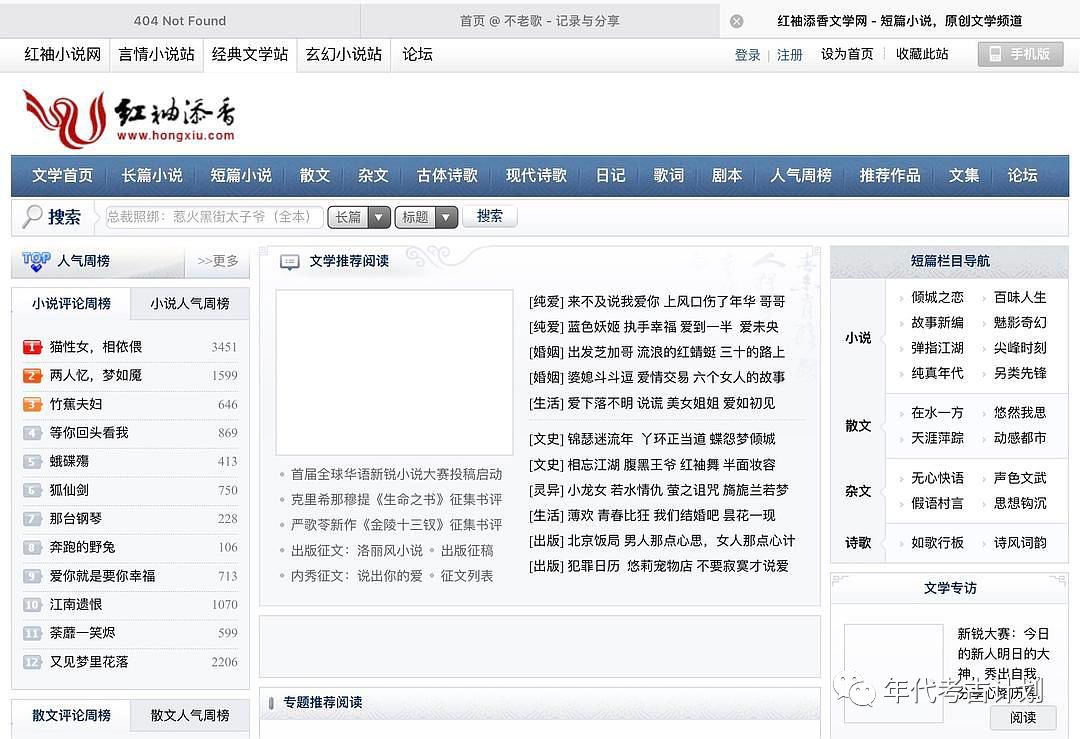Click the speech bubble icon beside 文学推荐阅读
Viewport: 1080px width, 739px height.
coord(290,262)
